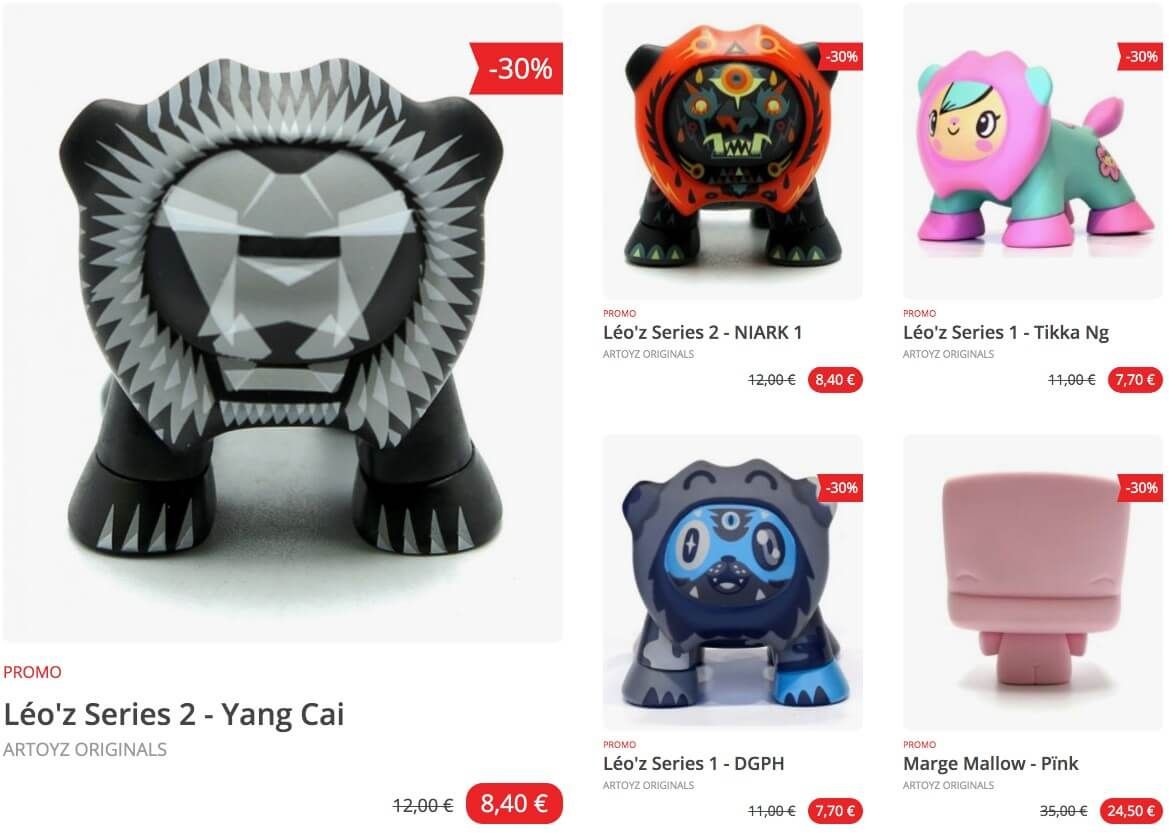
Task: Open the Tikka Ng pink figure thumbnail
Action: (1033, 151)
